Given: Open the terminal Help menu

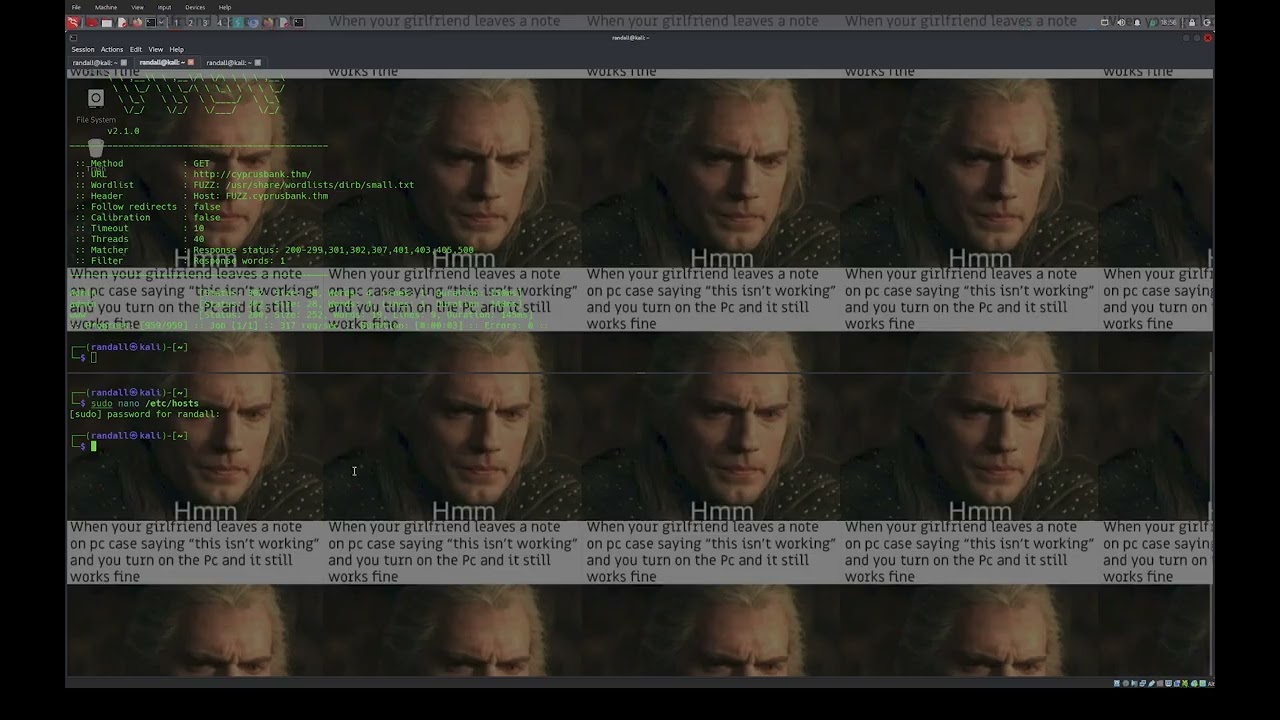Looking at the screenshot, I should tap(177, 49).
